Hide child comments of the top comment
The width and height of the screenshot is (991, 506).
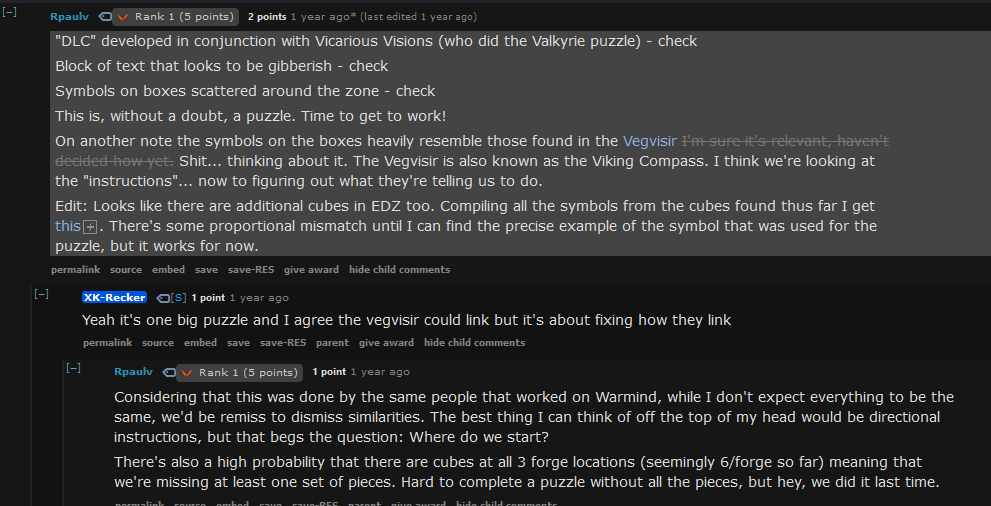[399, 270]
